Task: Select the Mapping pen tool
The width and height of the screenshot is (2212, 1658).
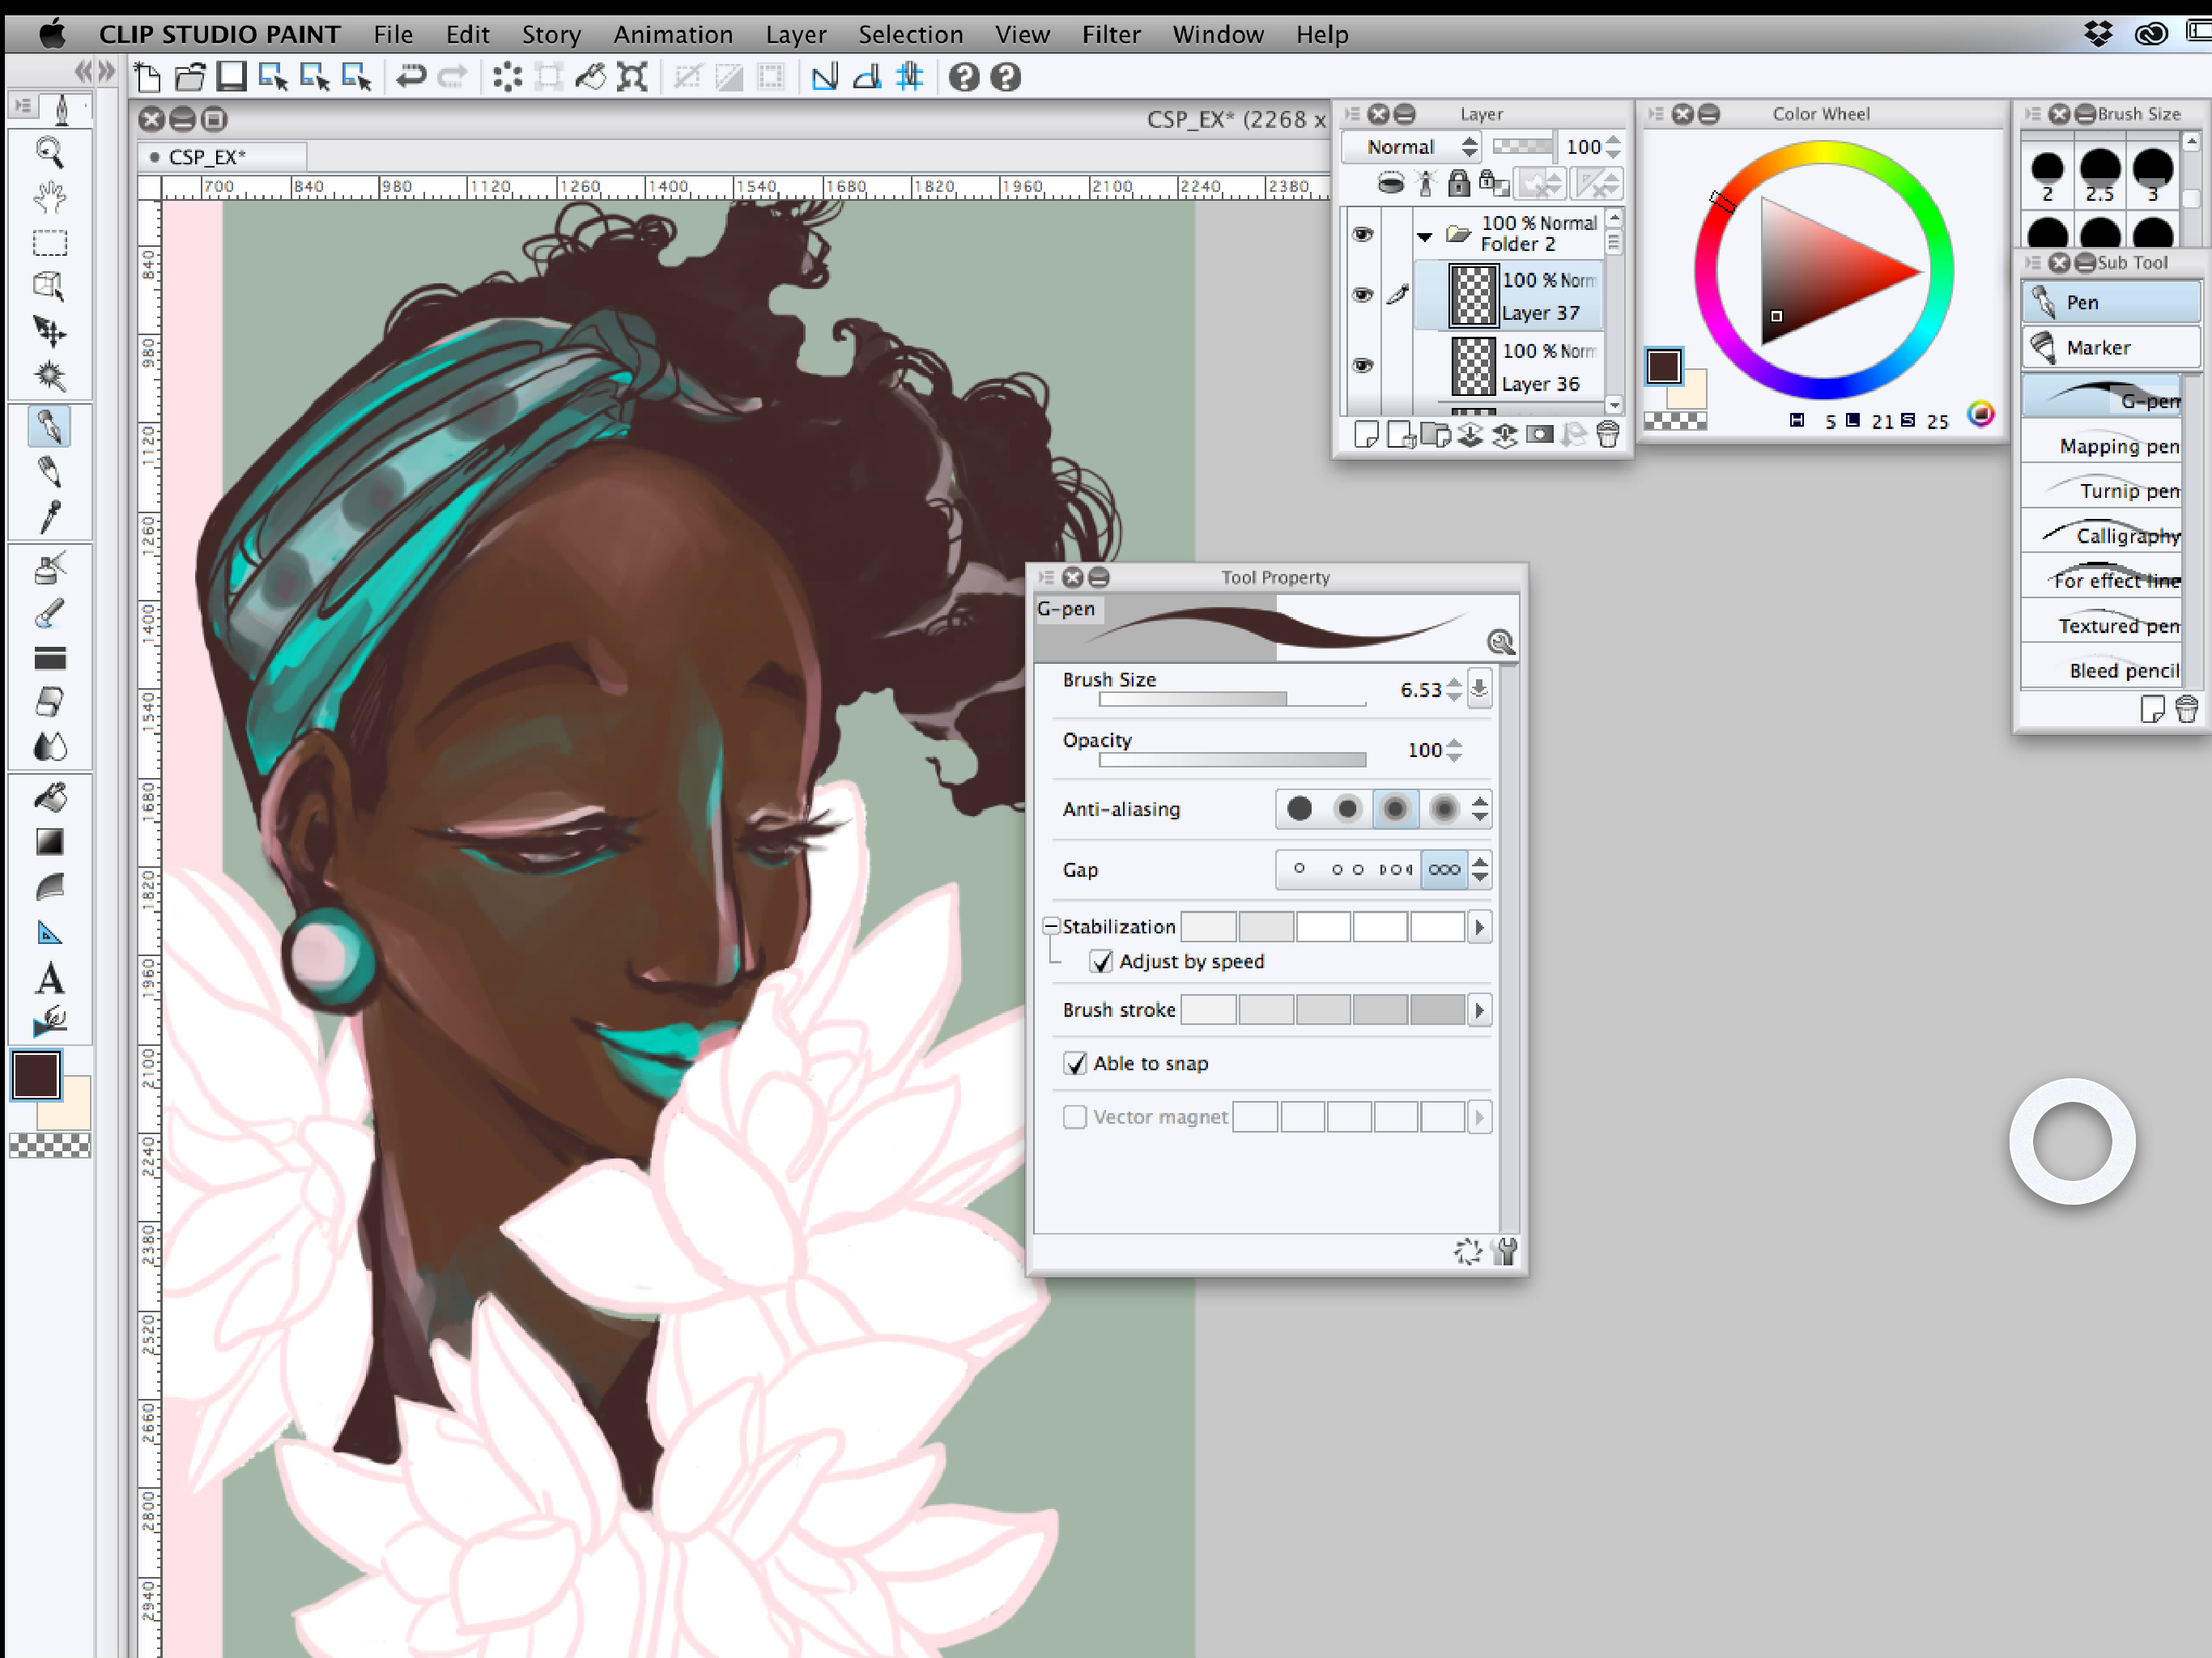Action: pyautogui.click(x=2108, y=446)
